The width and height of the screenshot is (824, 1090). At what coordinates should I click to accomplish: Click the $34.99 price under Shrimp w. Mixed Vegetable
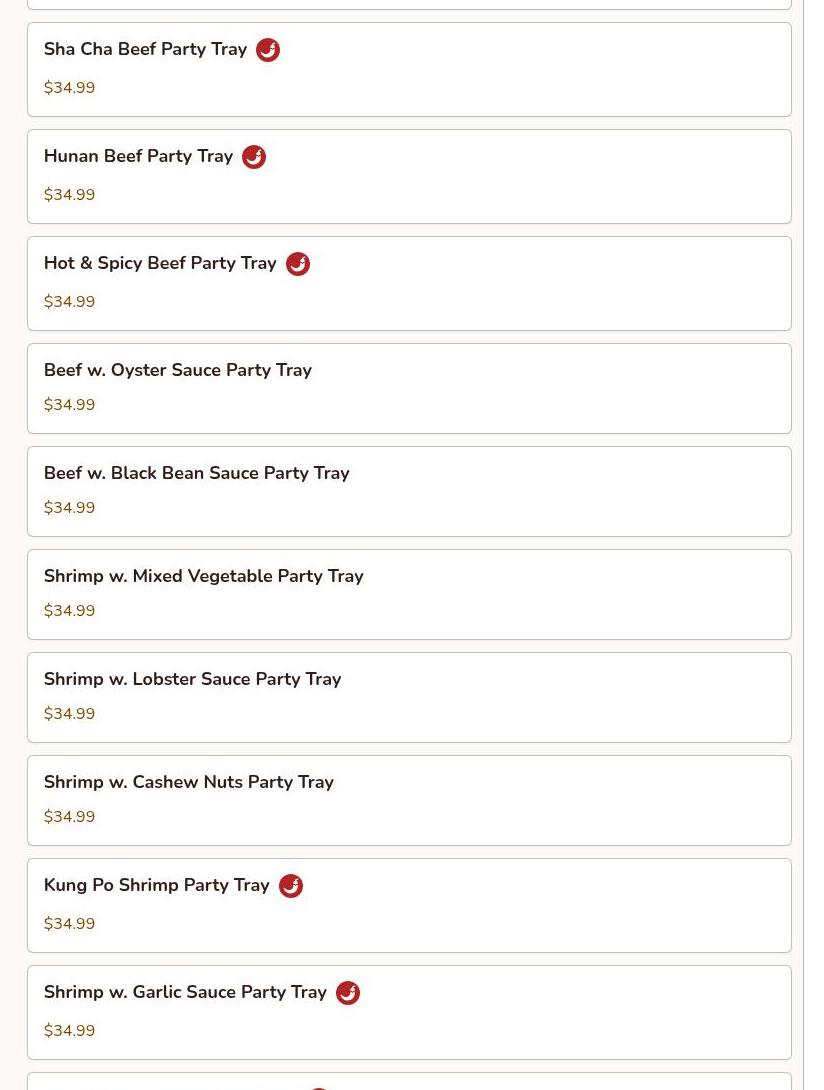(x=70, y=611)
